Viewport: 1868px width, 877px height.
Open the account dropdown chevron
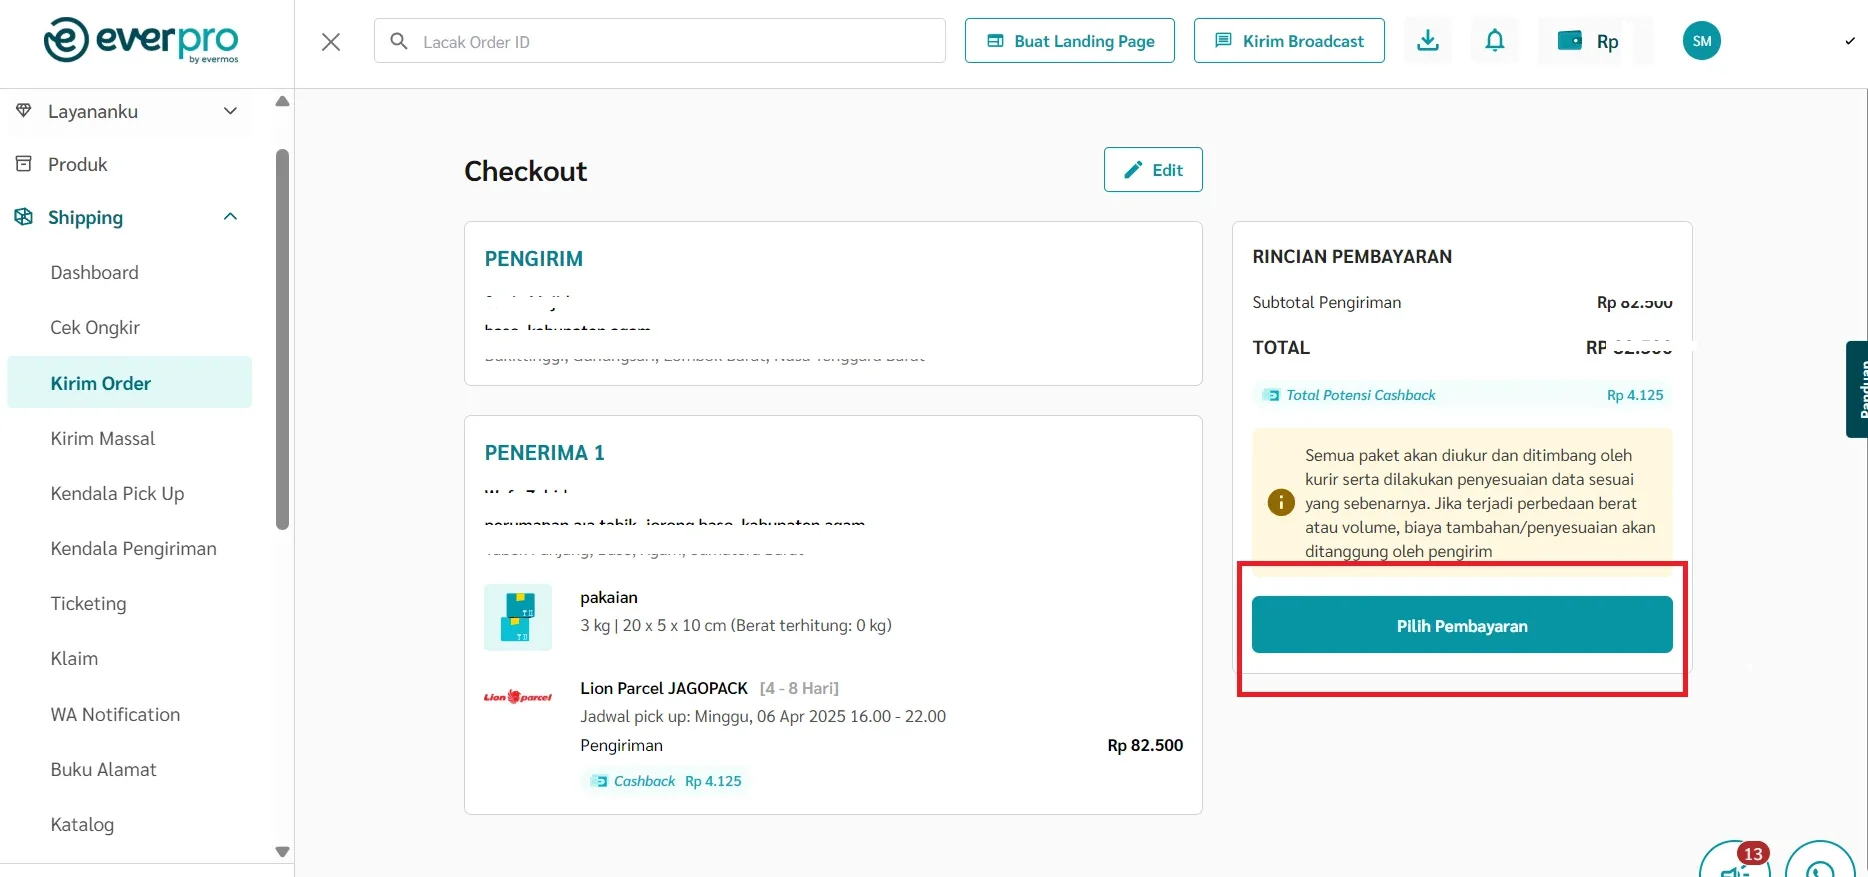pyautogui.click(x=1849, y=42)
